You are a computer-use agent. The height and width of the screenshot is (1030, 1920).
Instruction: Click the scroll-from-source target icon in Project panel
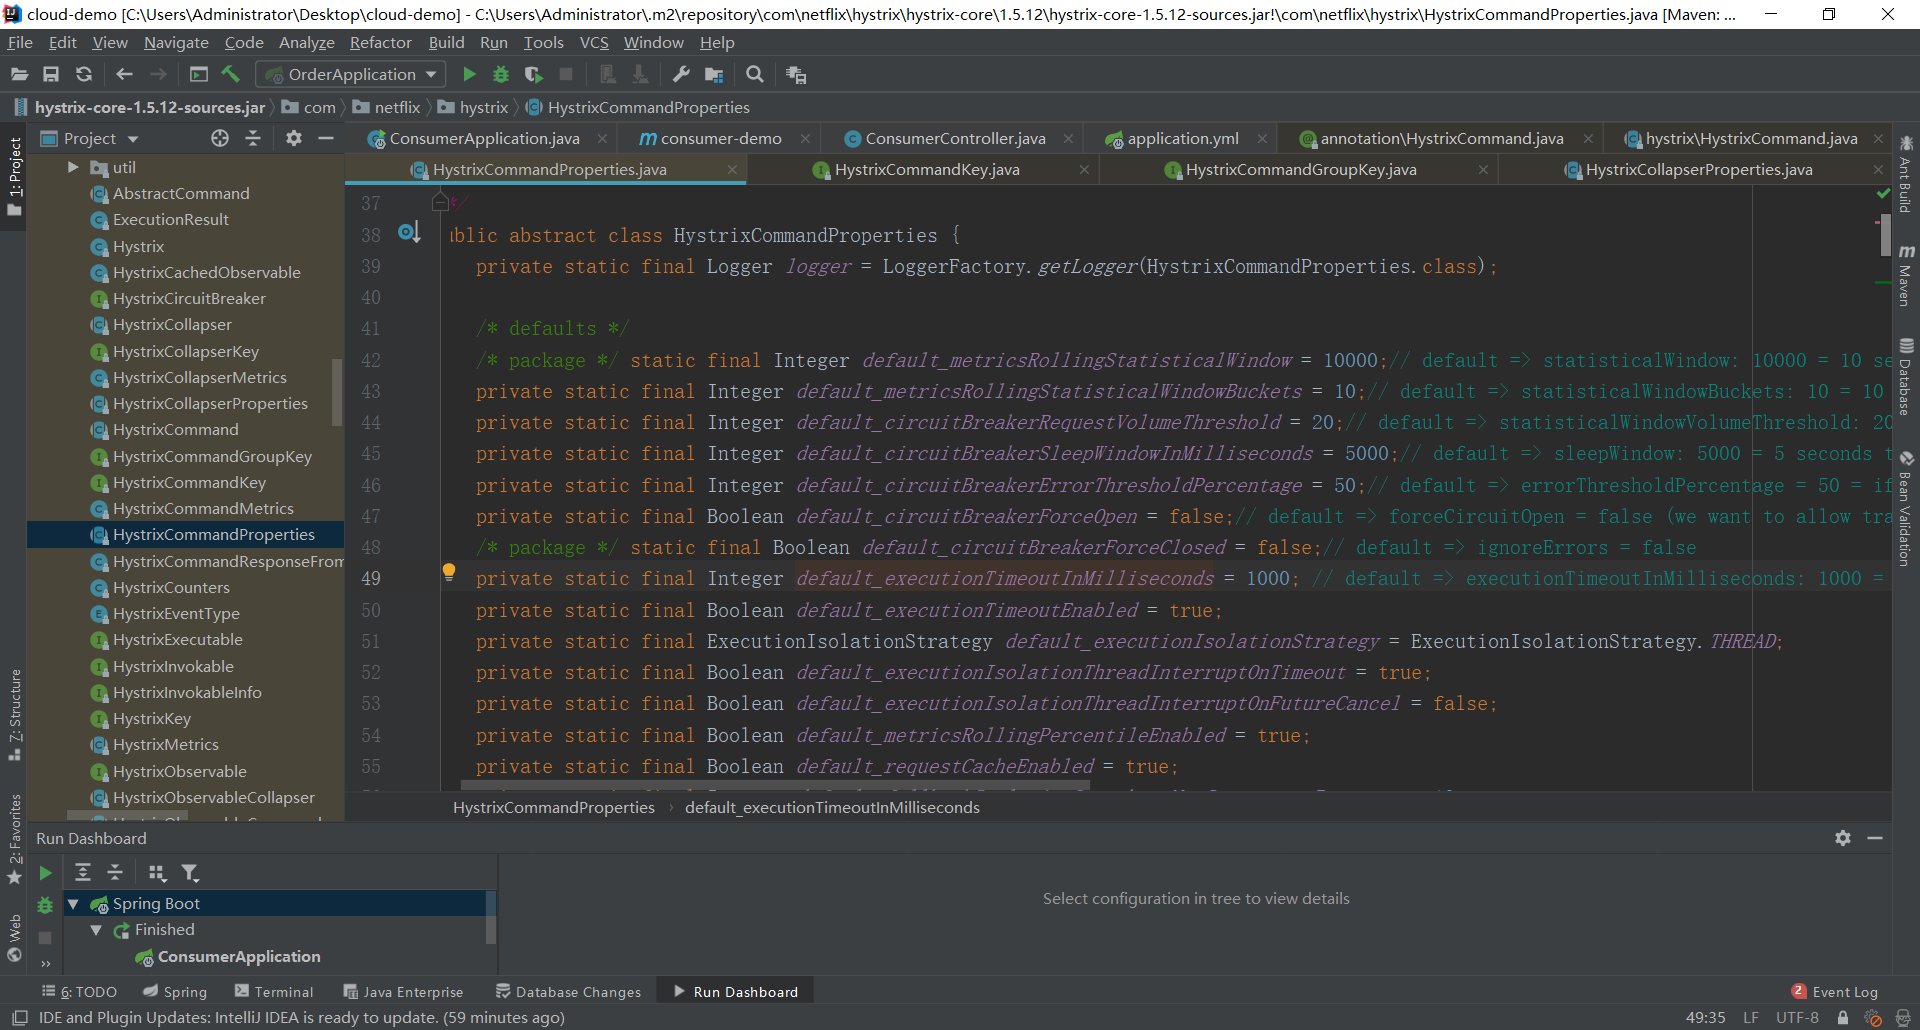click(x=220, y=138)
